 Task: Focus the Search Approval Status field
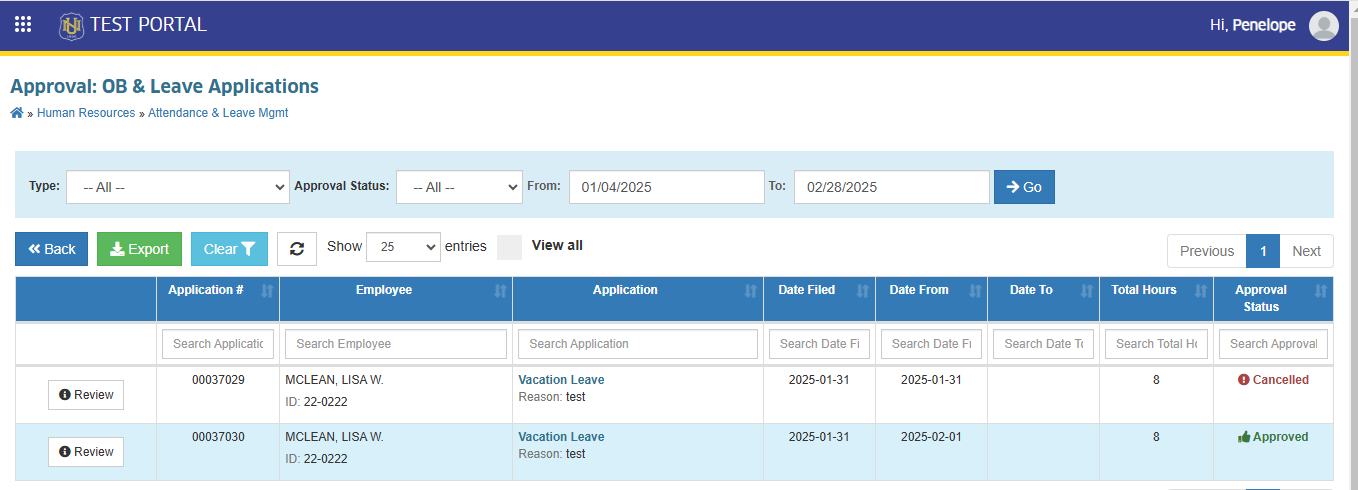pyautogui.click(x=1273, y=344)
